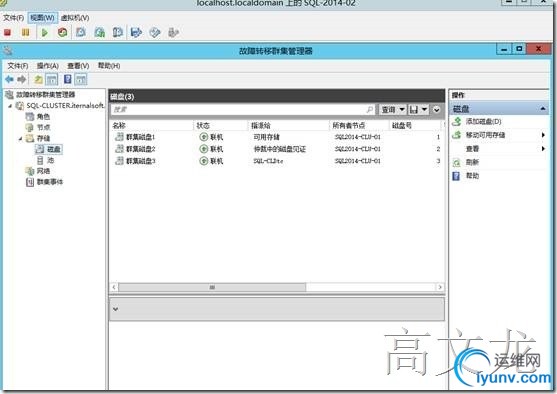
Task: Click the add disk icon in the actions pane
Action: click(x=456, y=122)
